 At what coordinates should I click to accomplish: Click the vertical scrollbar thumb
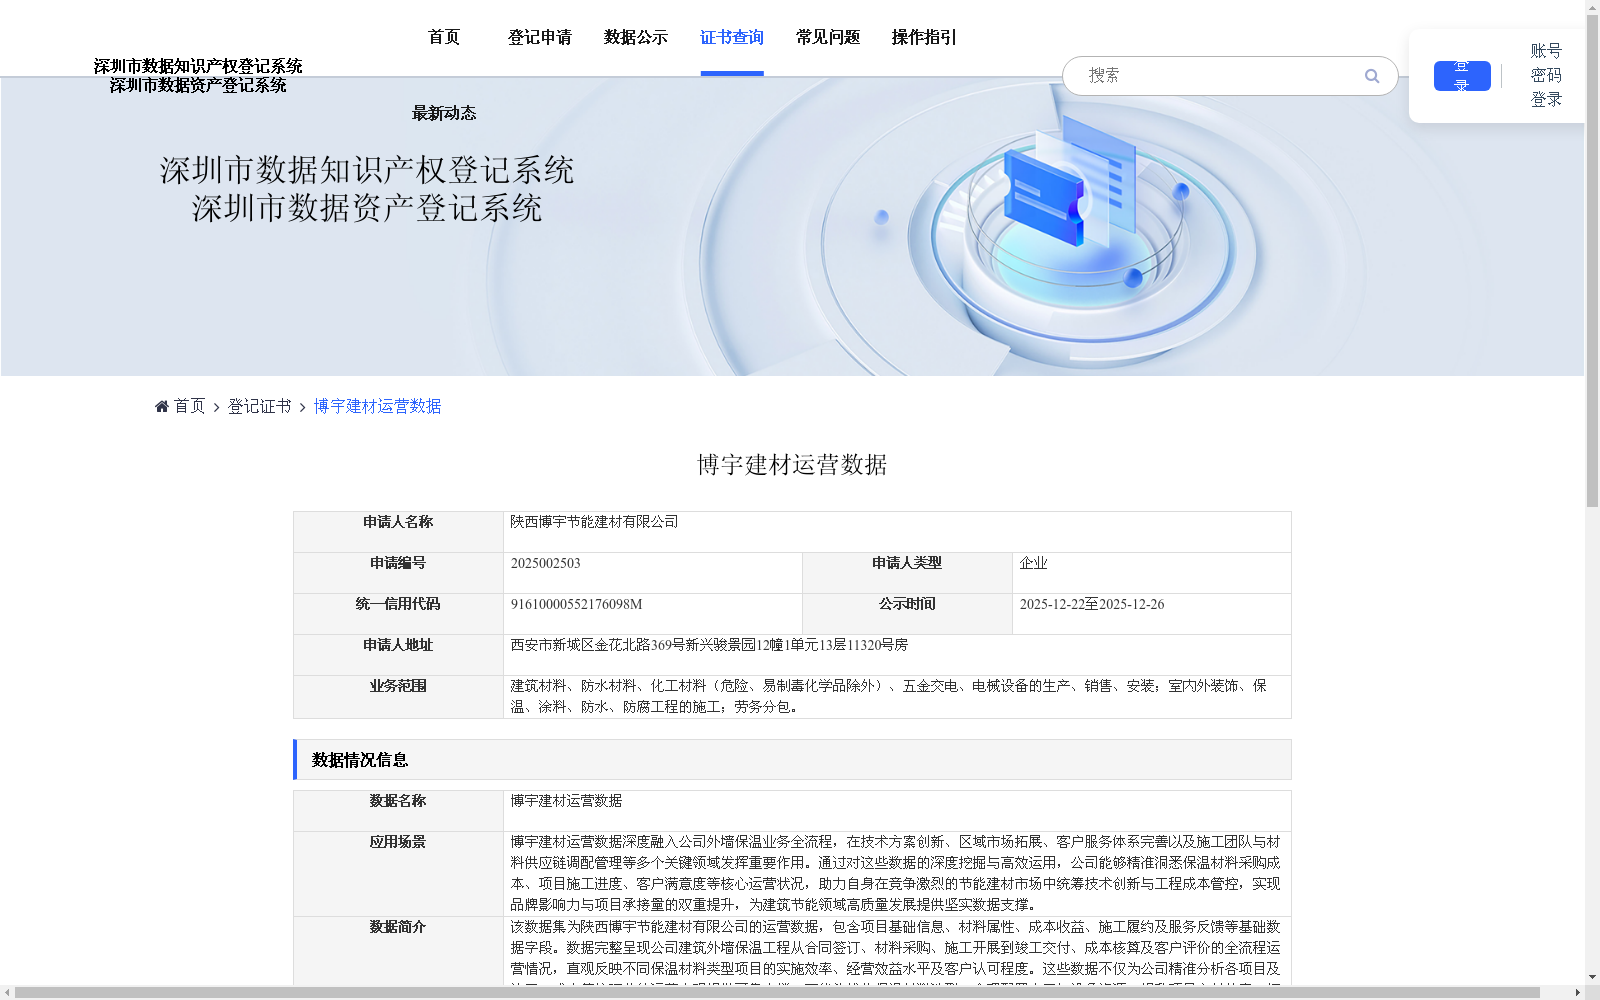click(1592, 260)
